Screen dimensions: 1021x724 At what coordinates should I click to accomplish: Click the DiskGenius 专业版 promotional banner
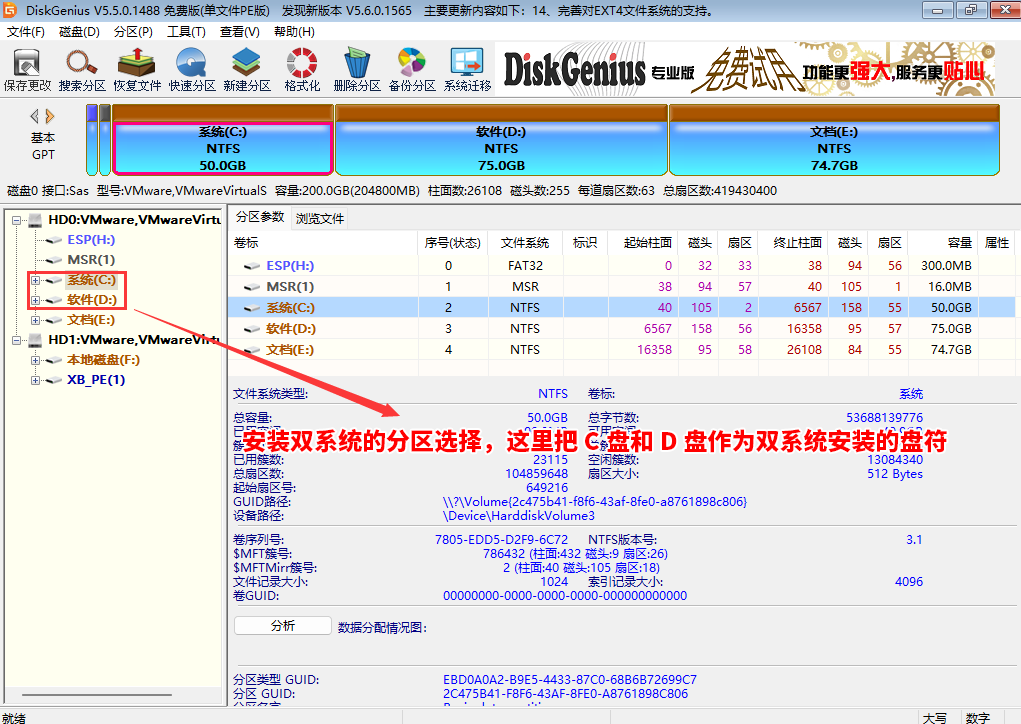tap(745, 70)
